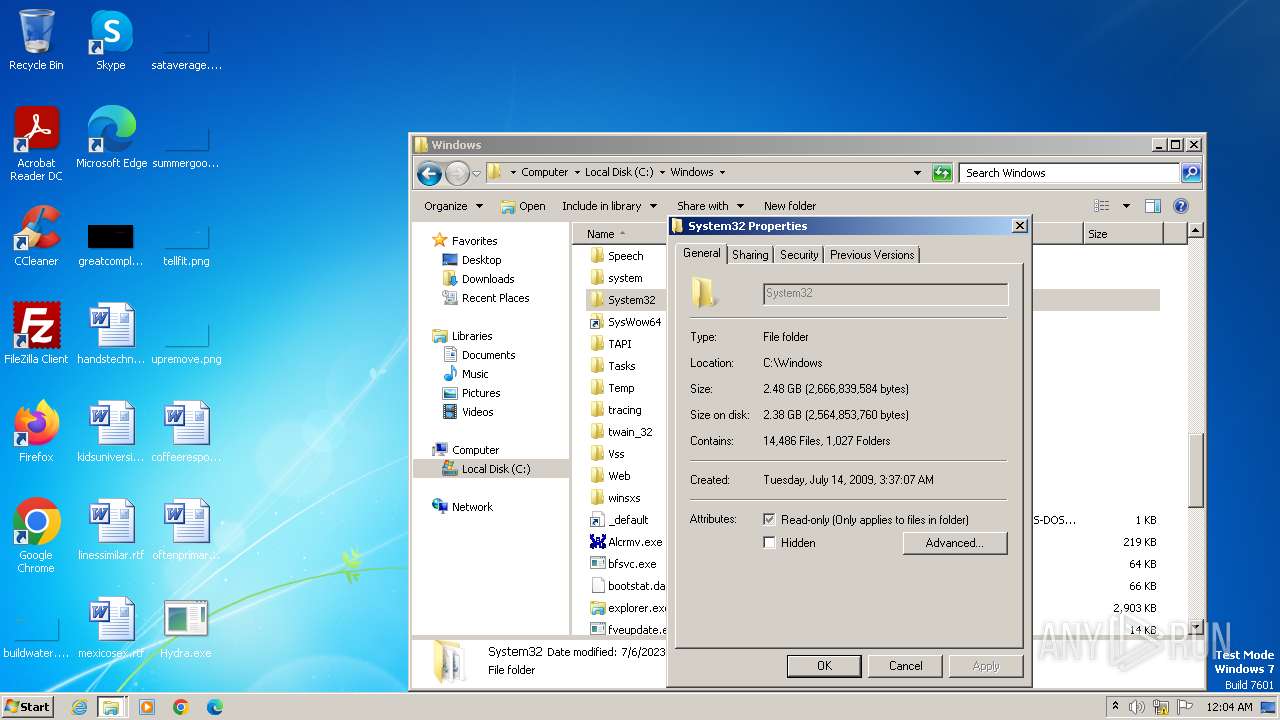Image resolution: width=1280 pixels, height=720 pixels.
Task: Click the OK button
Action: [824, 666]
